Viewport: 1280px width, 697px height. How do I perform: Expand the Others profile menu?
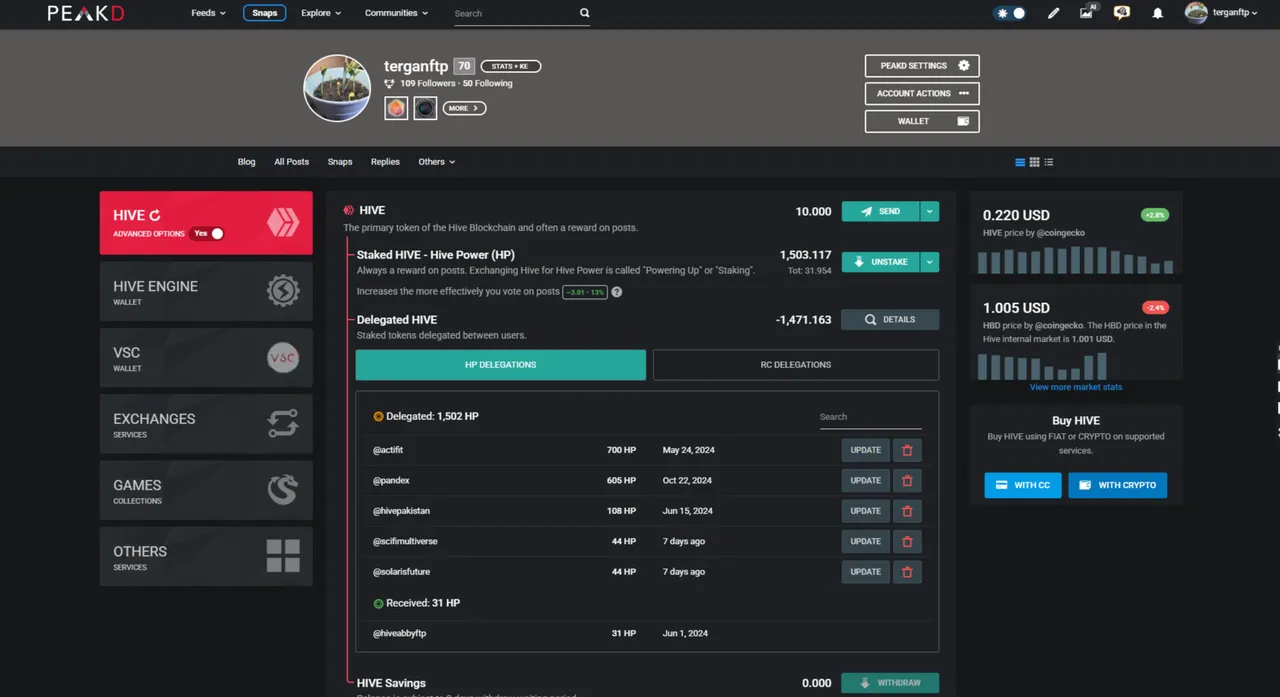click(436, 162)
